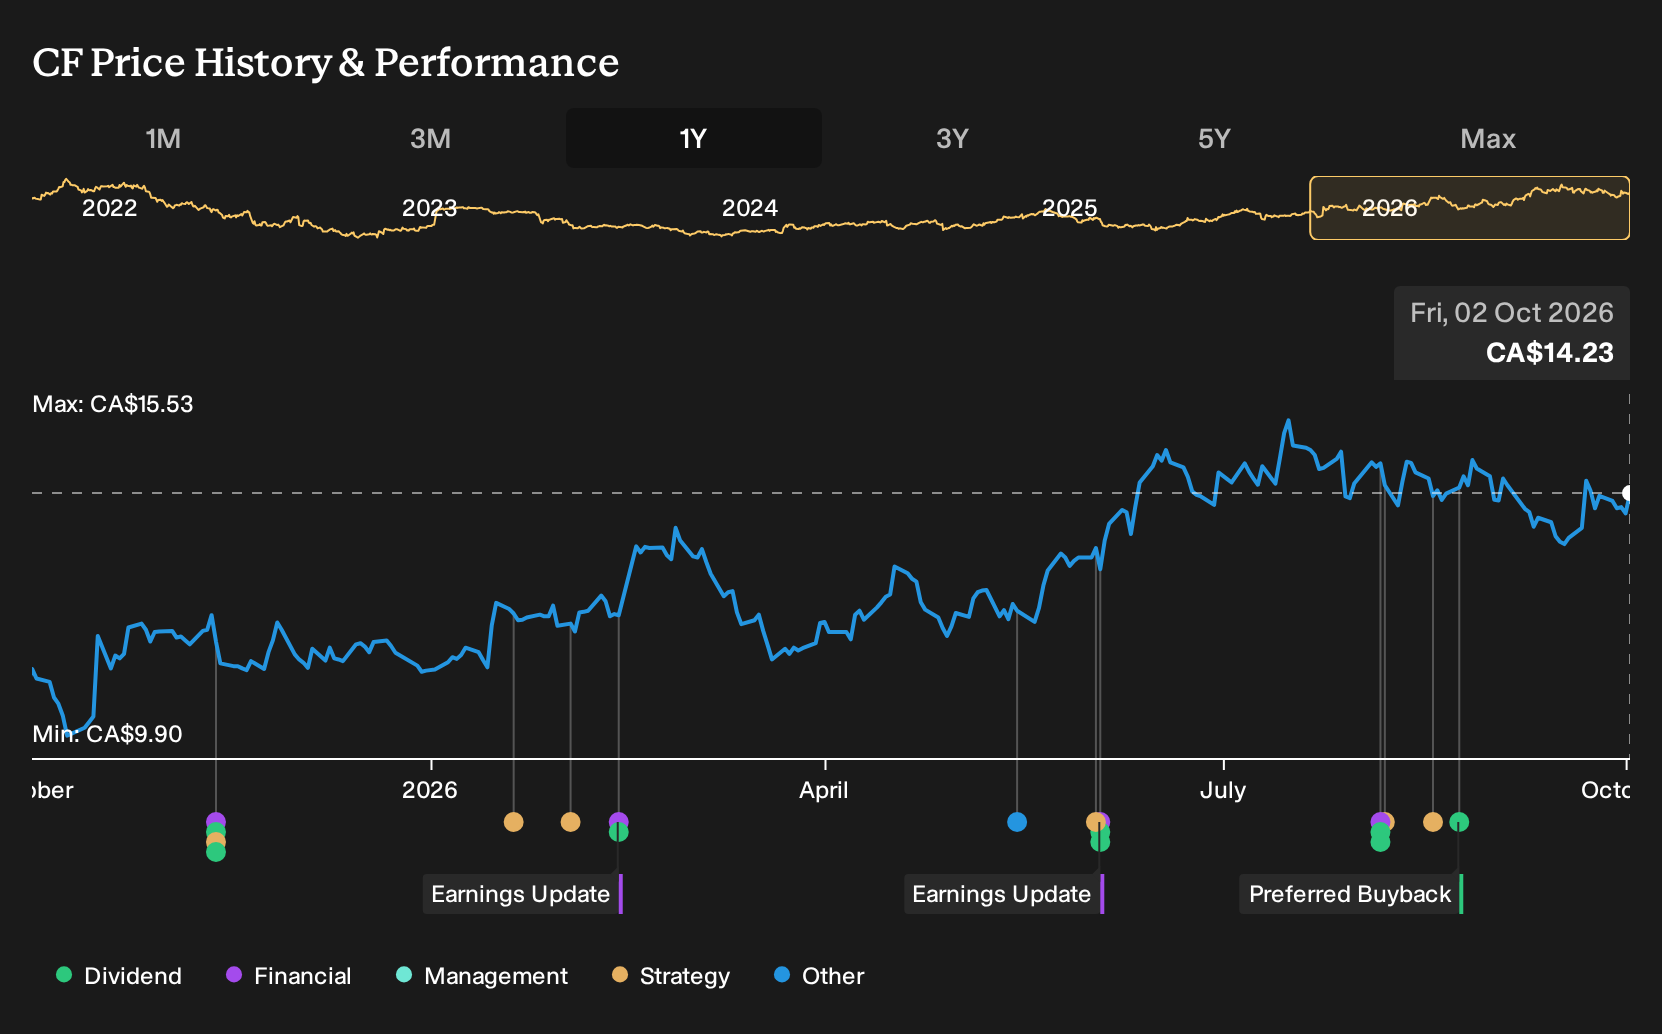This screenshot has height=1034, width=1662.
Task: Toggle the Dividend legend filter
Action: point(119,976)
